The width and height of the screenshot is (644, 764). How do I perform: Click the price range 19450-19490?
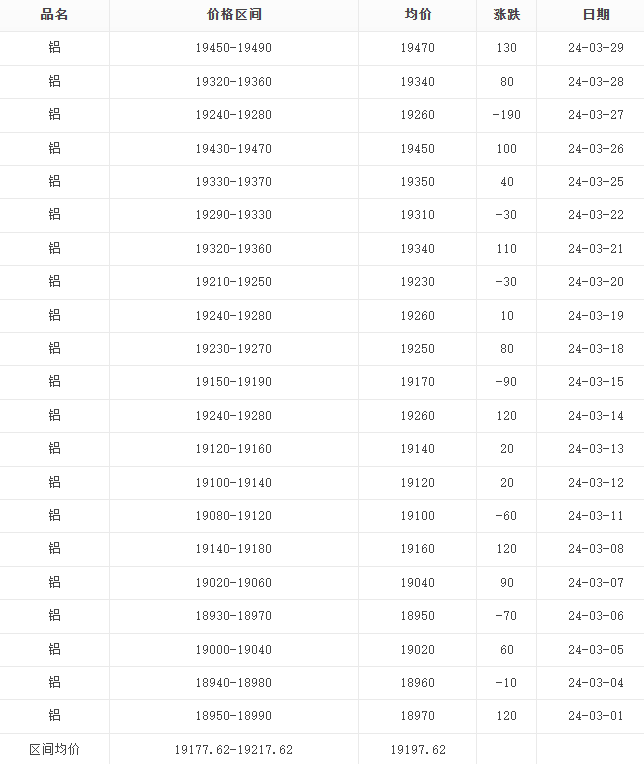(234, 48)
